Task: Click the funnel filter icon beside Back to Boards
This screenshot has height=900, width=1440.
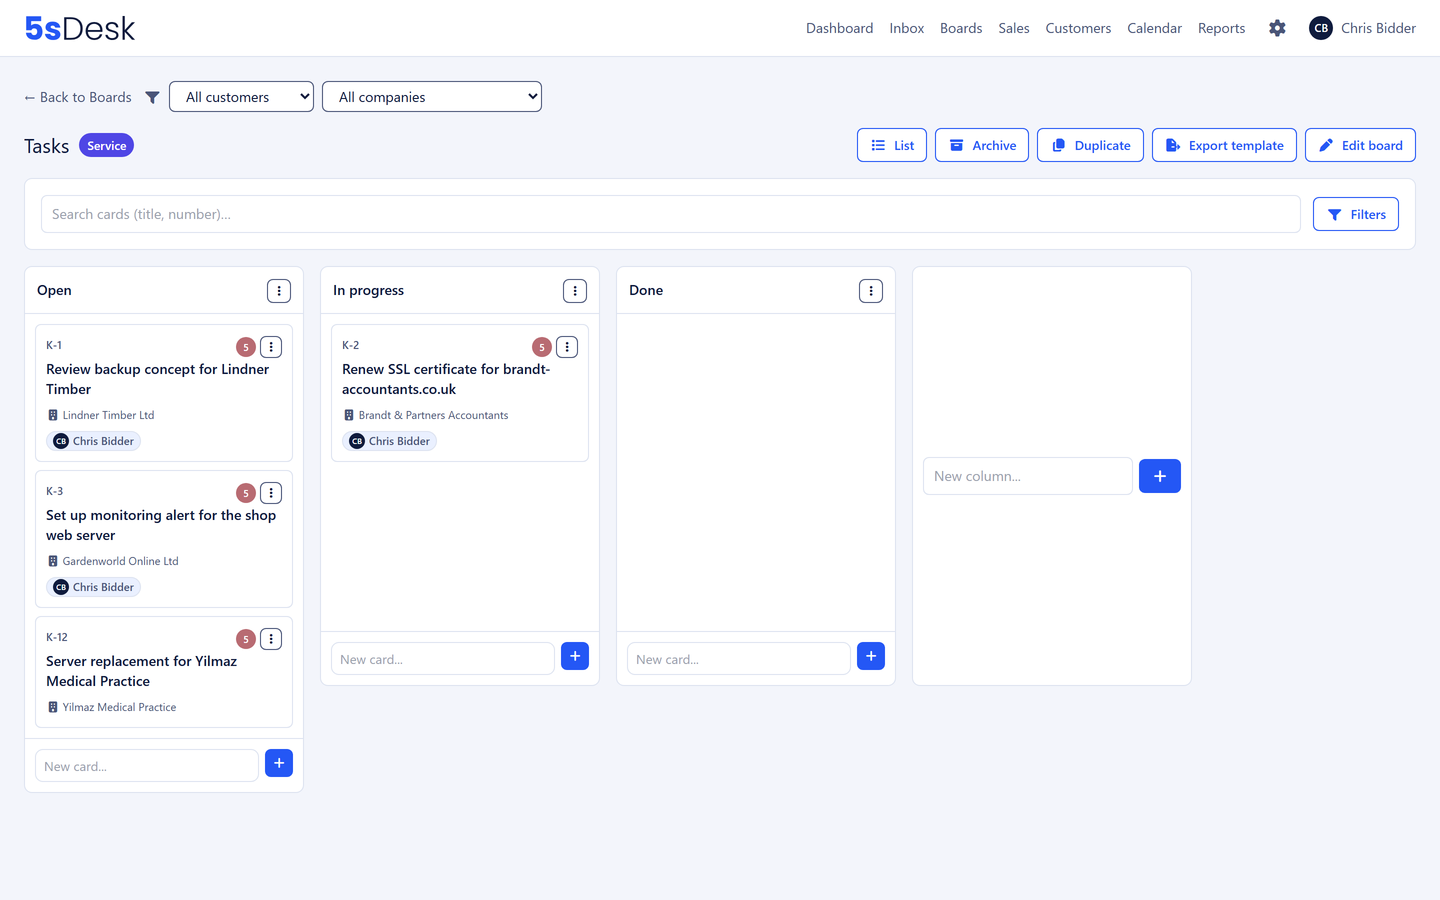Action: click(152, 97)
